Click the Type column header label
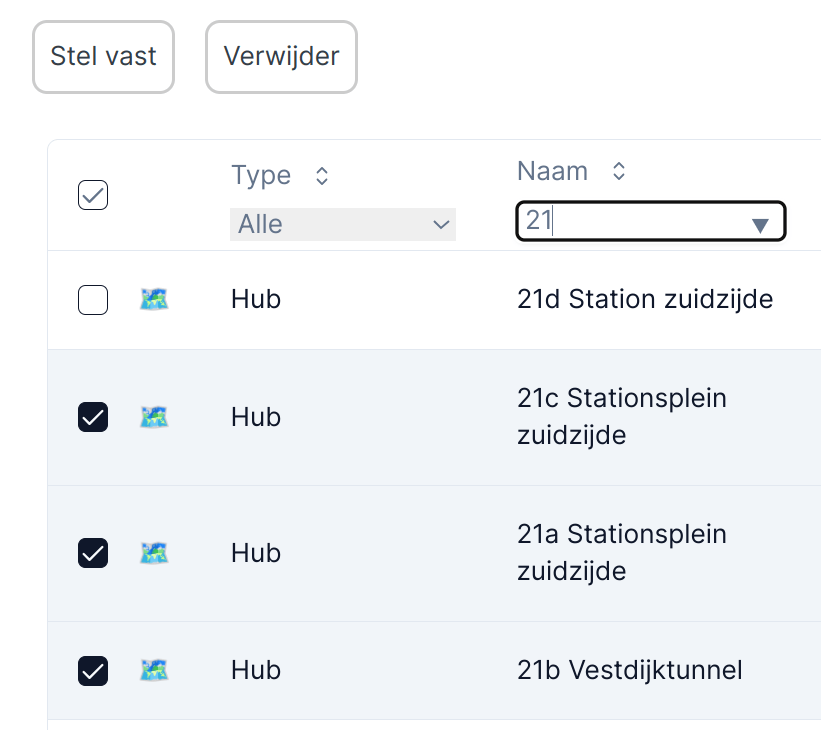The image size is (821, 730). [x=261, y=175]
